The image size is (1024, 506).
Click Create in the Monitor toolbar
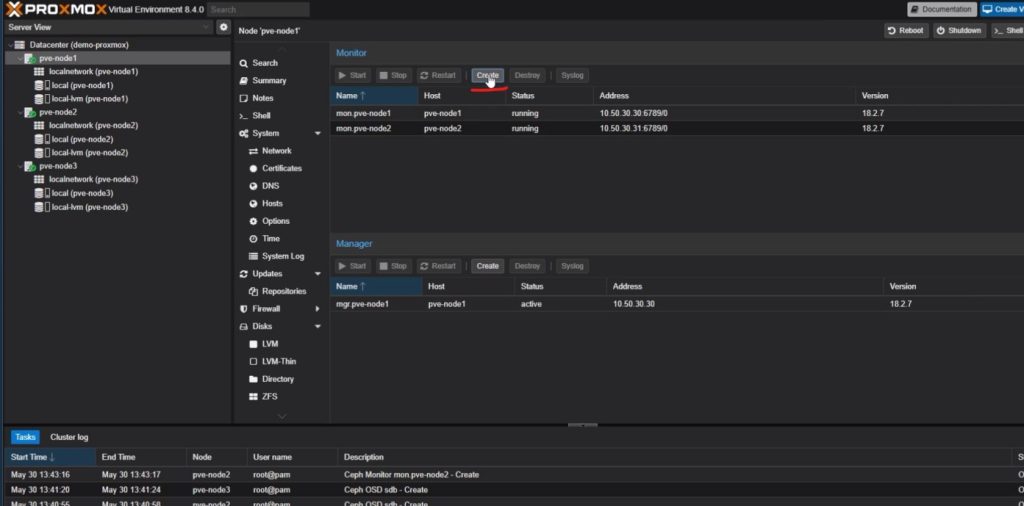pyautogui.click(x=487, y=75)
